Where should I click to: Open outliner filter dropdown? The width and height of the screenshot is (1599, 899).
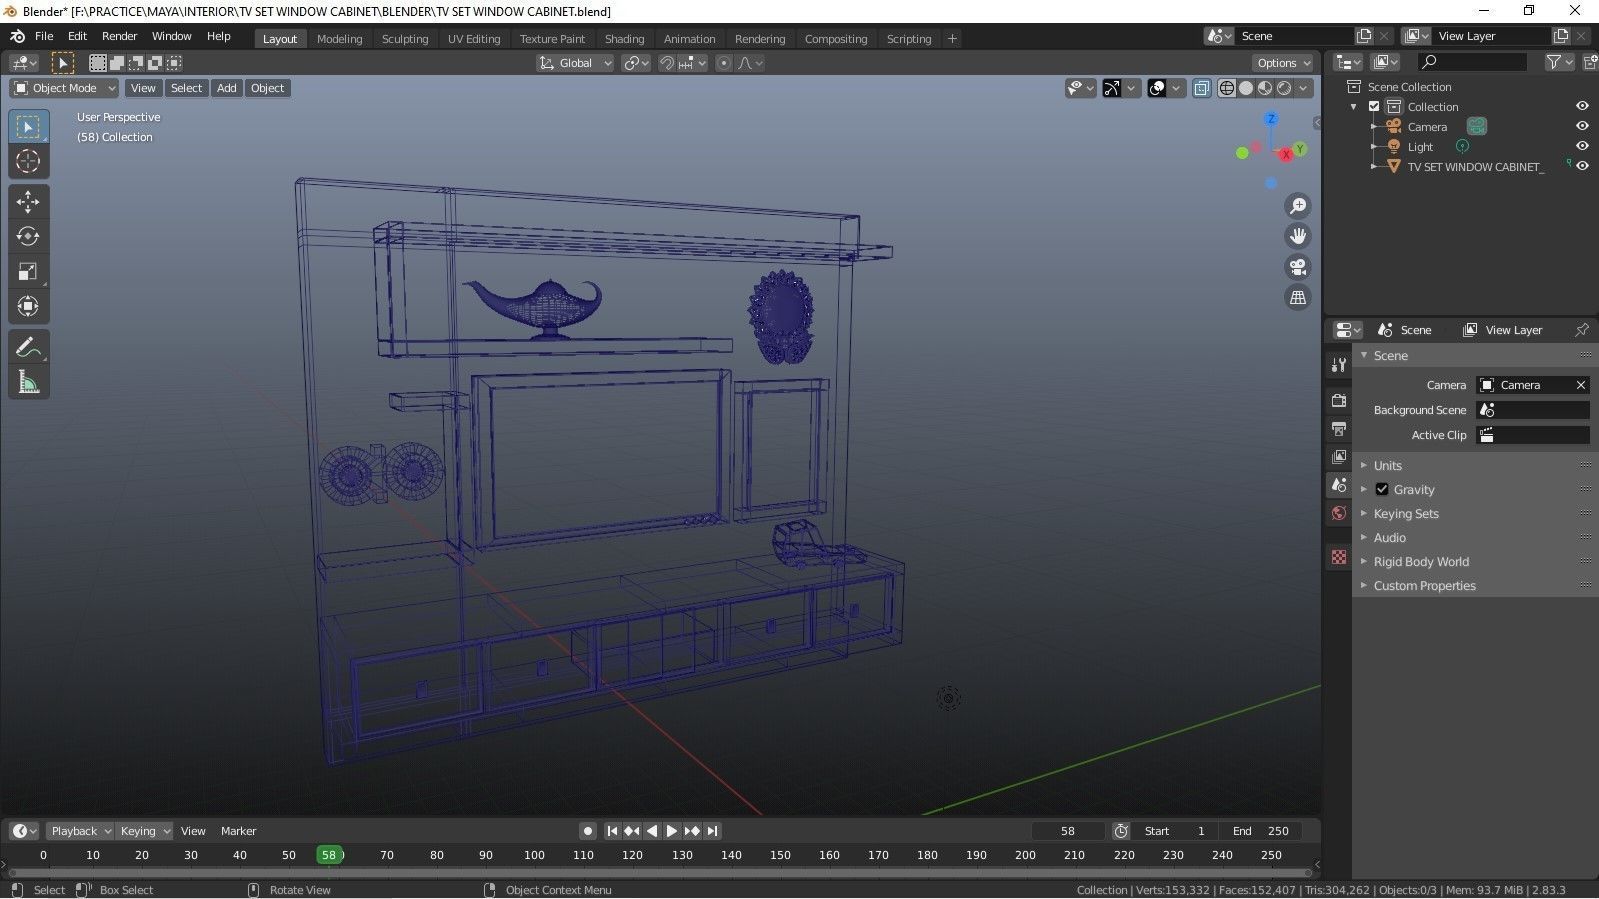[x=1559, y=62]
